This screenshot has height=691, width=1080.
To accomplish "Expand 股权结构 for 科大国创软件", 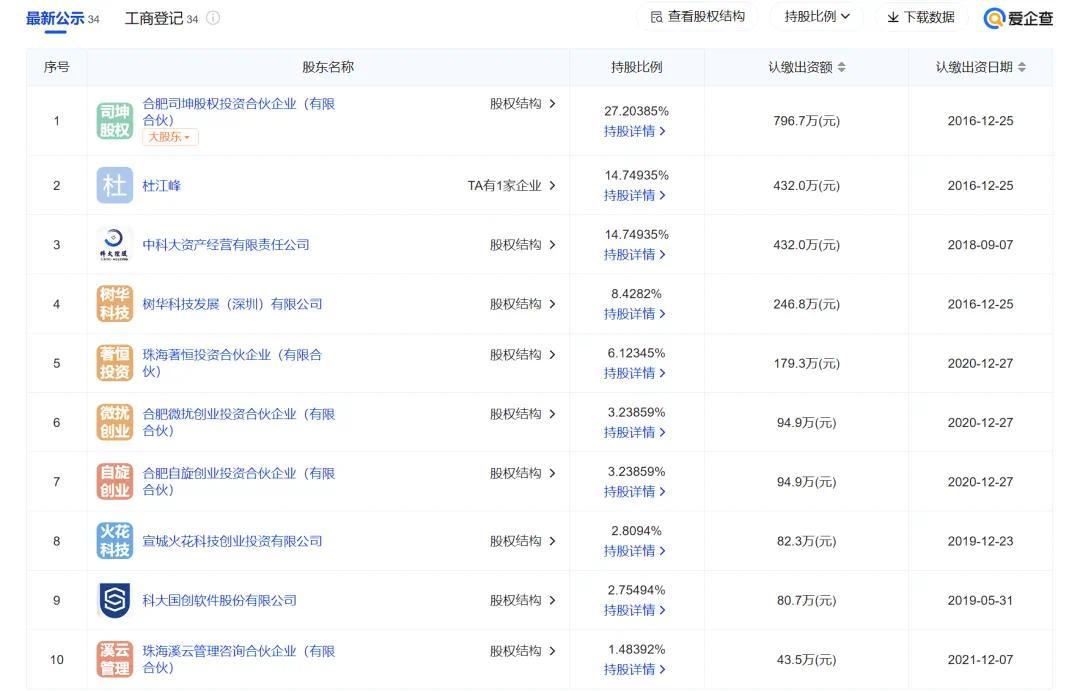I will pyautogui.click(x=523, y=600).
